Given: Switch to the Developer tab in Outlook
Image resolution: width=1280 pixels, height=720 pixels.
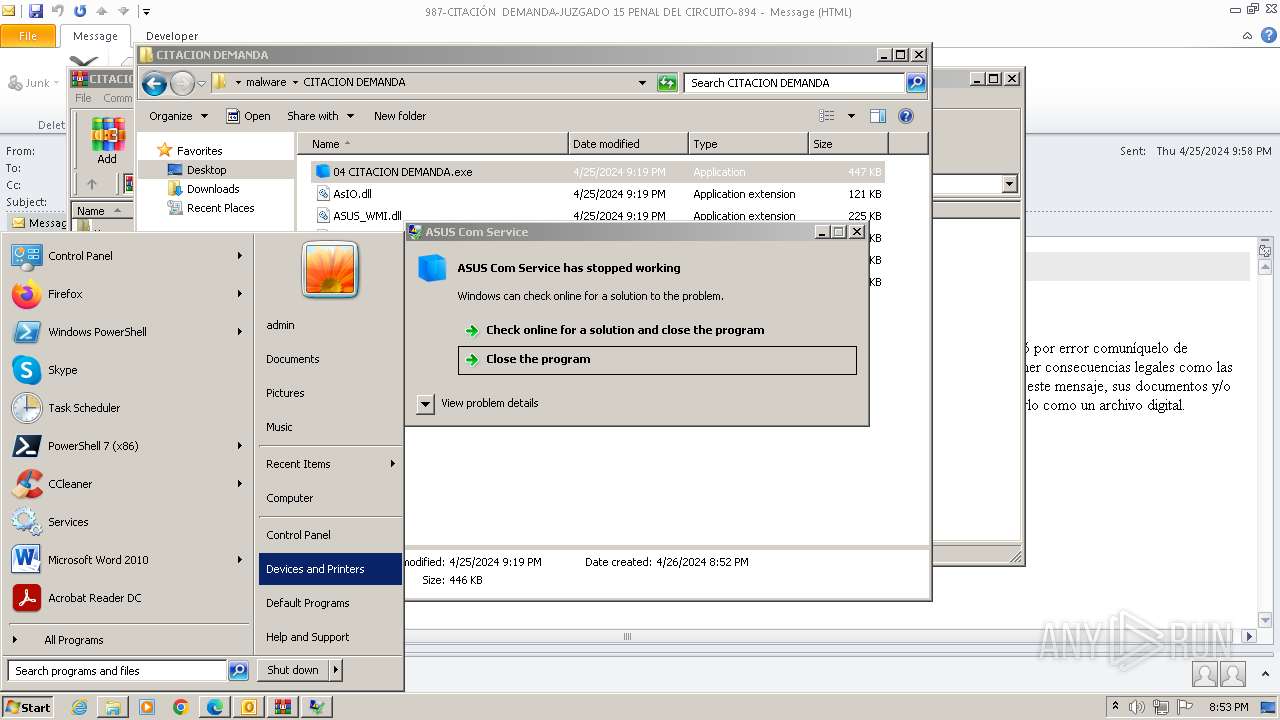Looking at the screenshot, I should click(172, 36).
